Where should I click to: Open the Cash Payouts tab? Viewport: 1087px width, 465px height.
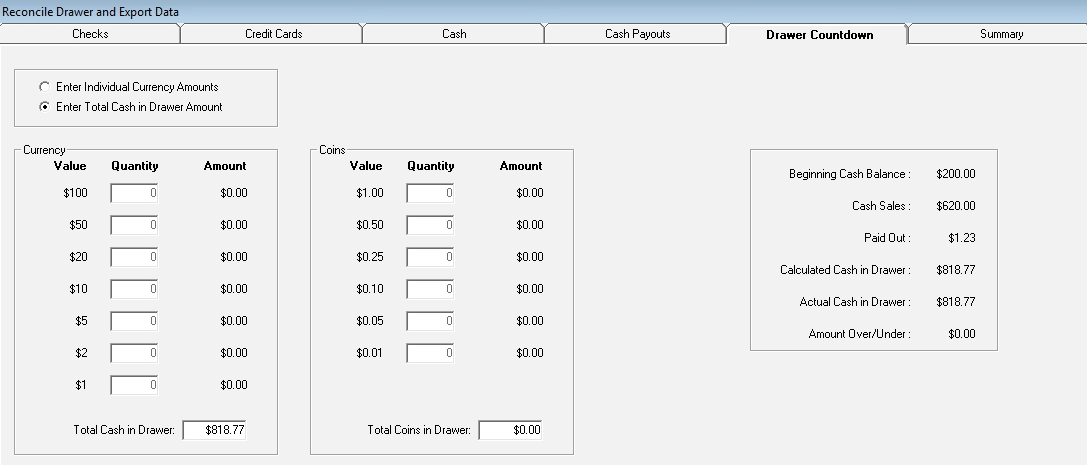[x=637, y=34]
